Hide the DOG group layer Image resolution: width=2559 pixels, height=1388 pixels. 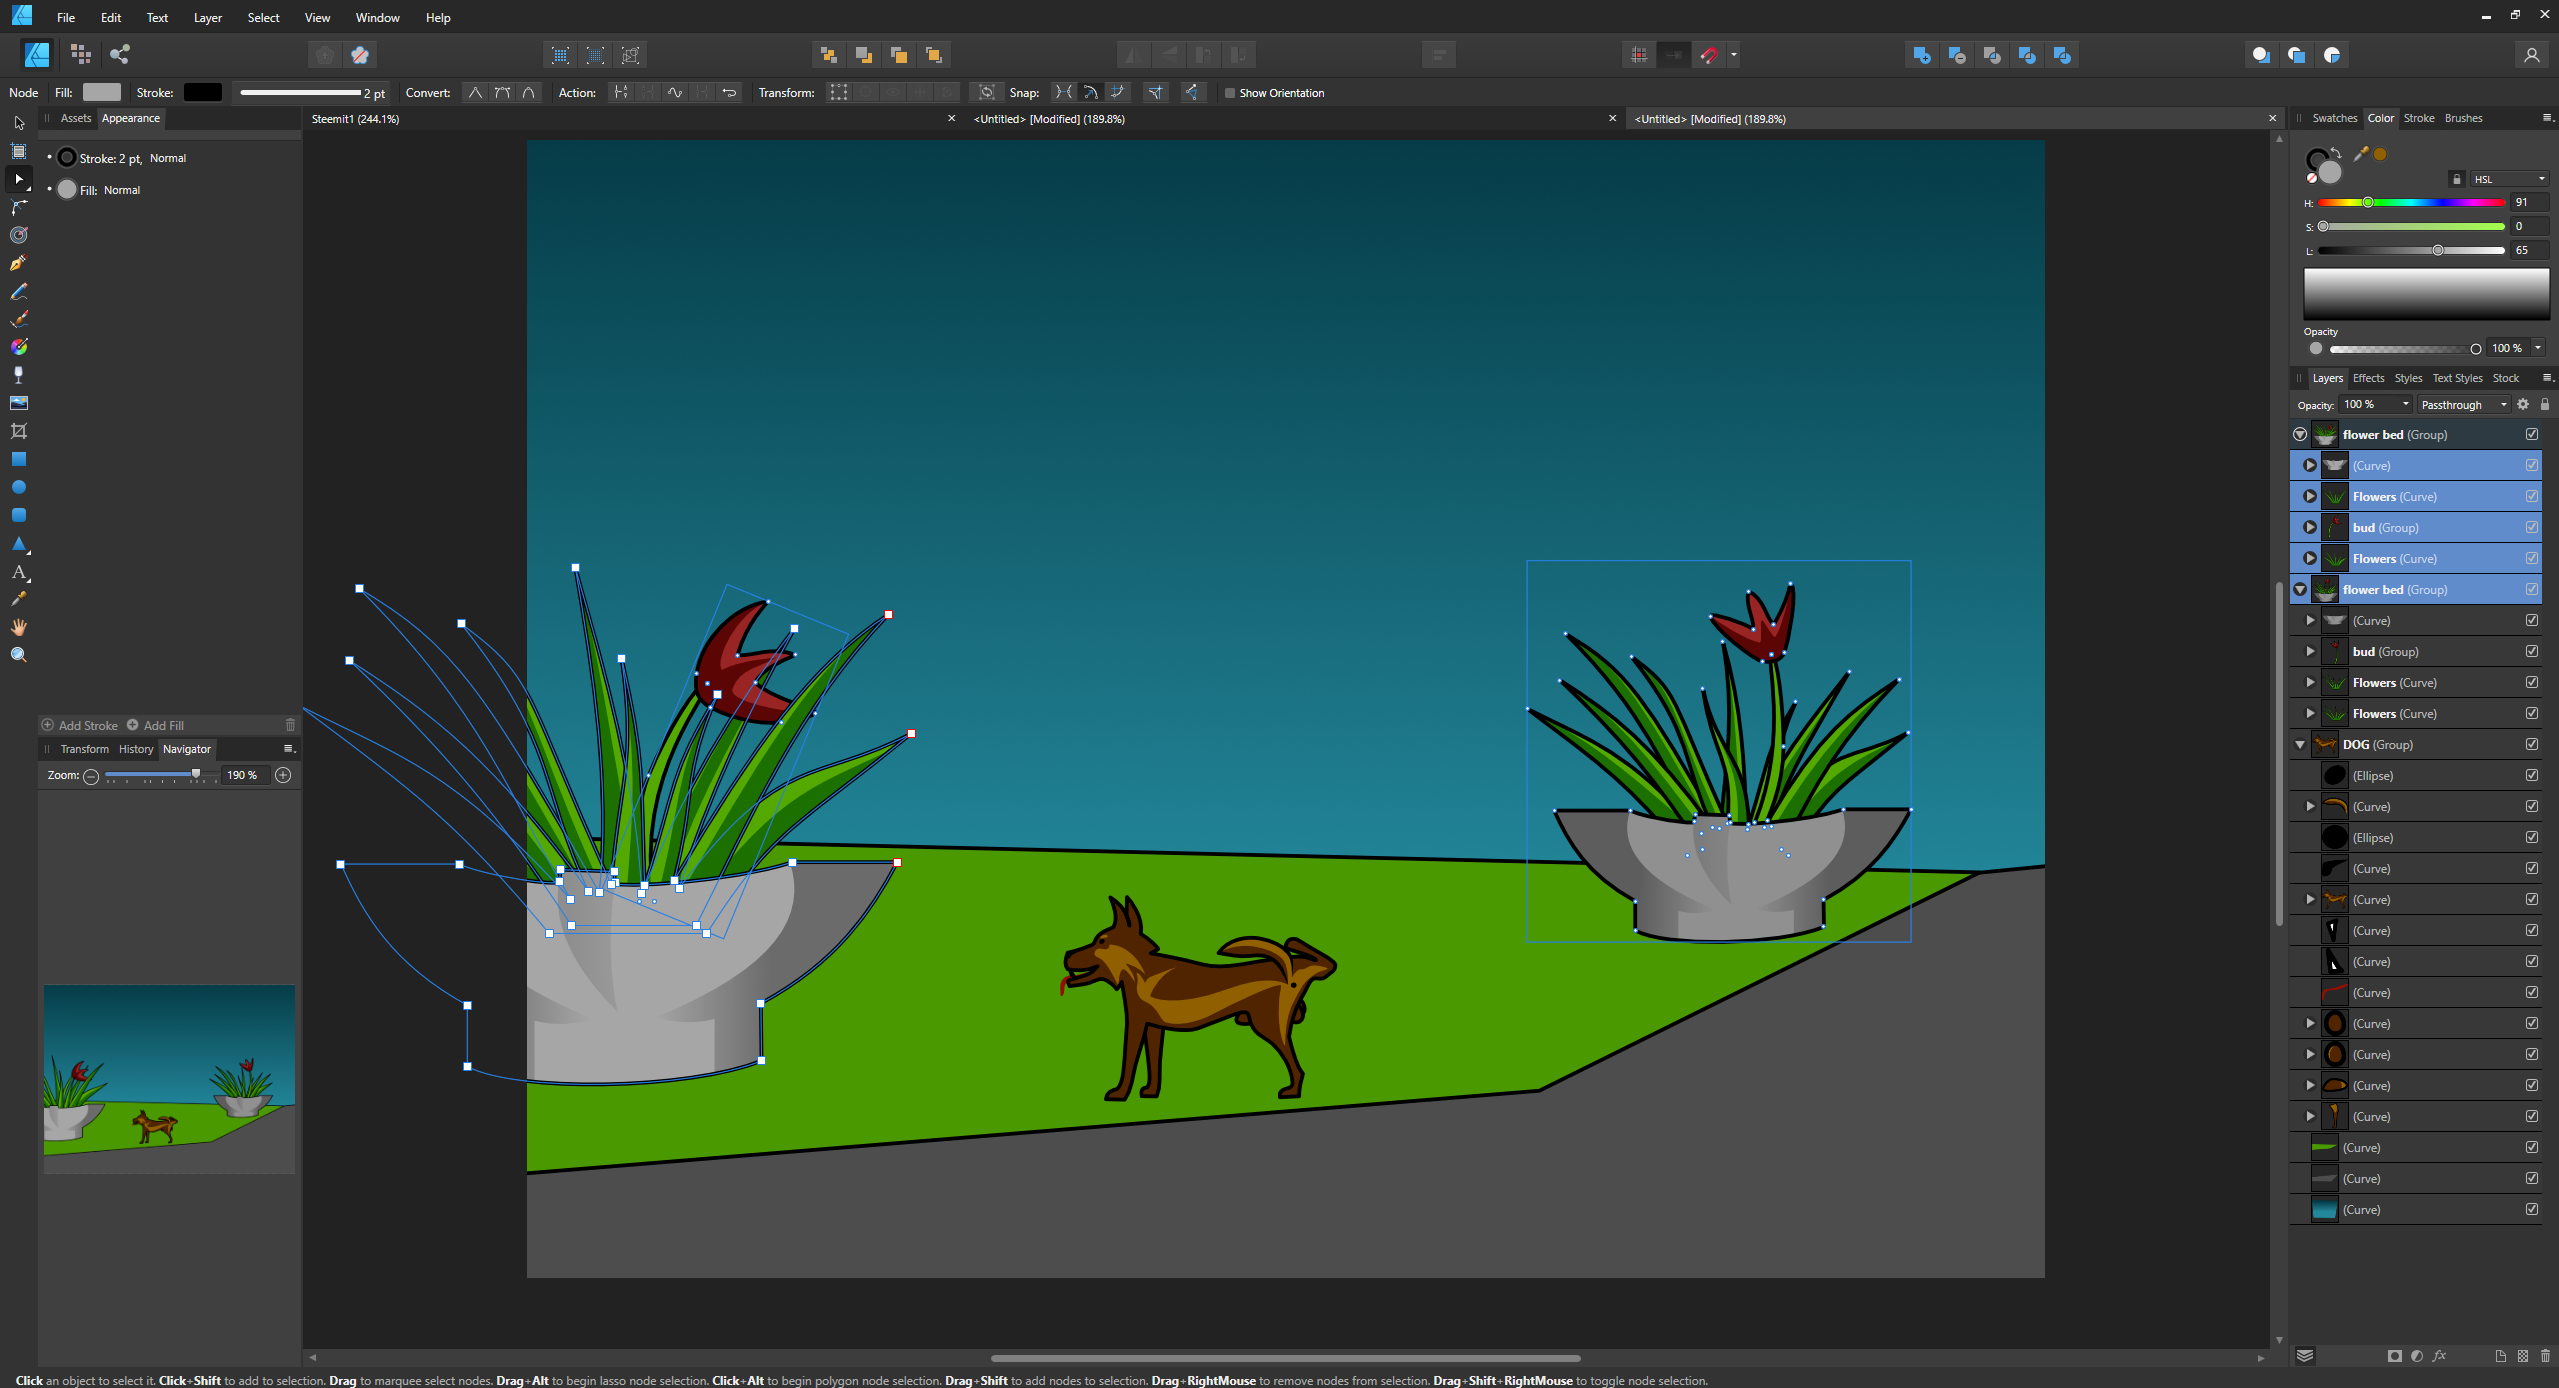2531,744
